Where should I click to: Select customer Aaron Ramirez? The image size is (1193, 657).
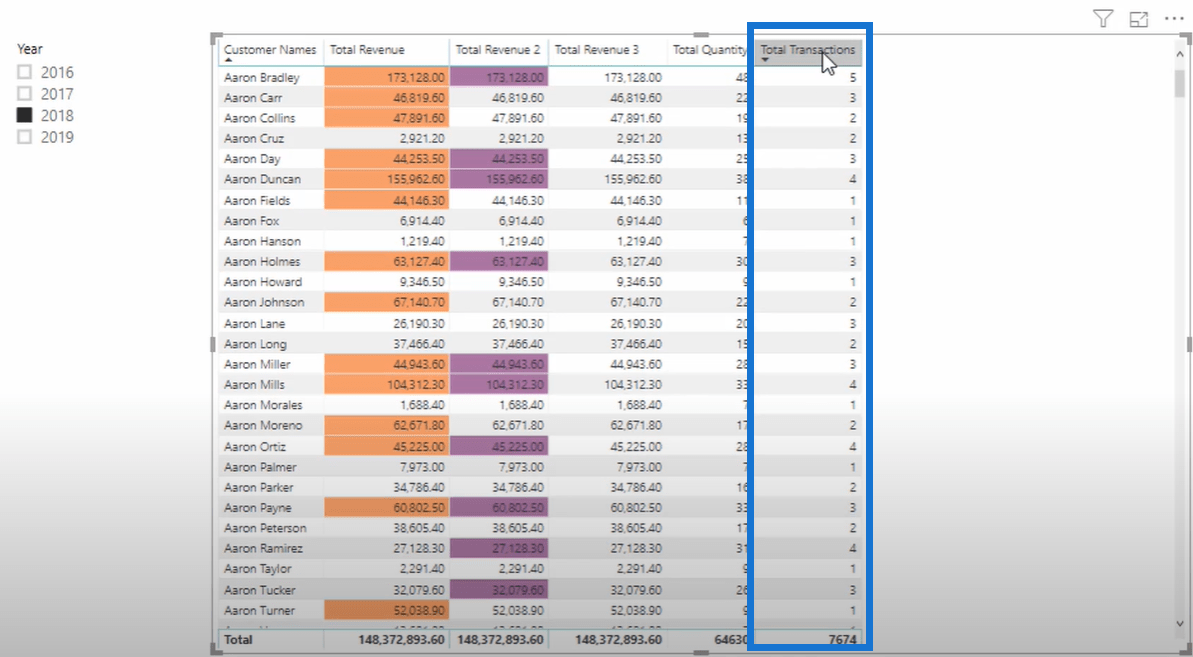click(x=263, y=548)
